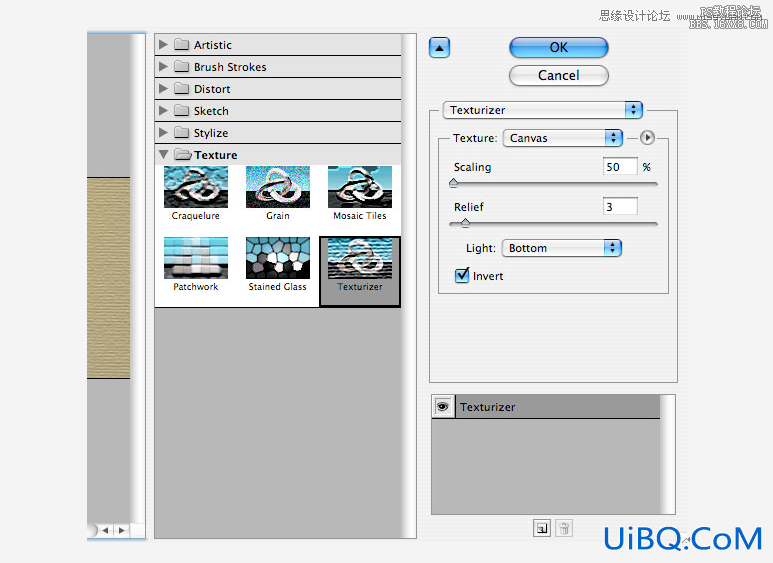Click the New effect layer icon
The height and width of the screenshot is (563, 773).
[x=542, y=528]
